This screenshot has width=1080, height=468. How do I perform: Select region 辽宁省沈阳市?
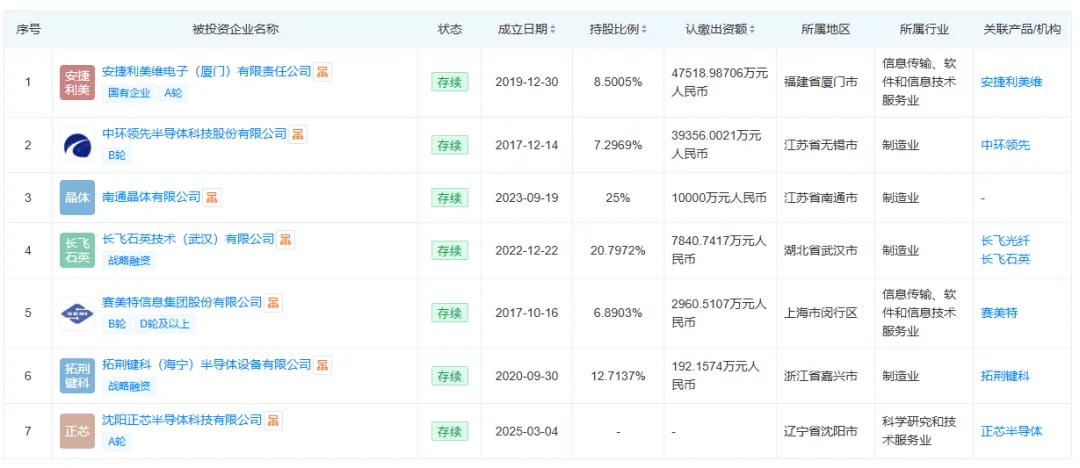point(820,431)
